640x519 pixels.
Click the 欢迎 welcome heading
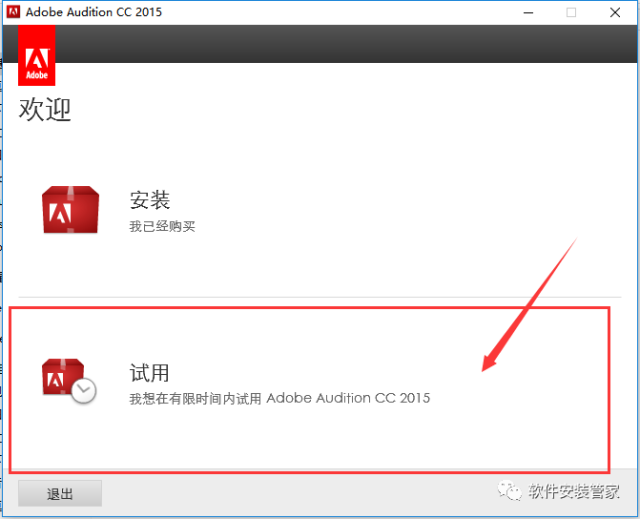coord(45,109)
